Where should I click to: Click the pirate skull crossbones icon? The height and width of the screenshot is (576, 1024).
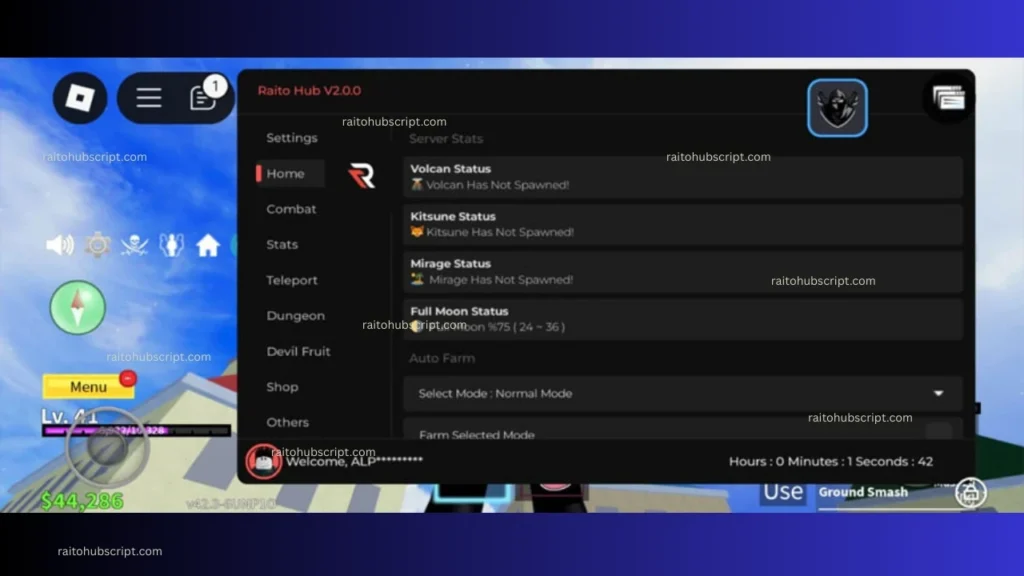click(x=135, y=246)
